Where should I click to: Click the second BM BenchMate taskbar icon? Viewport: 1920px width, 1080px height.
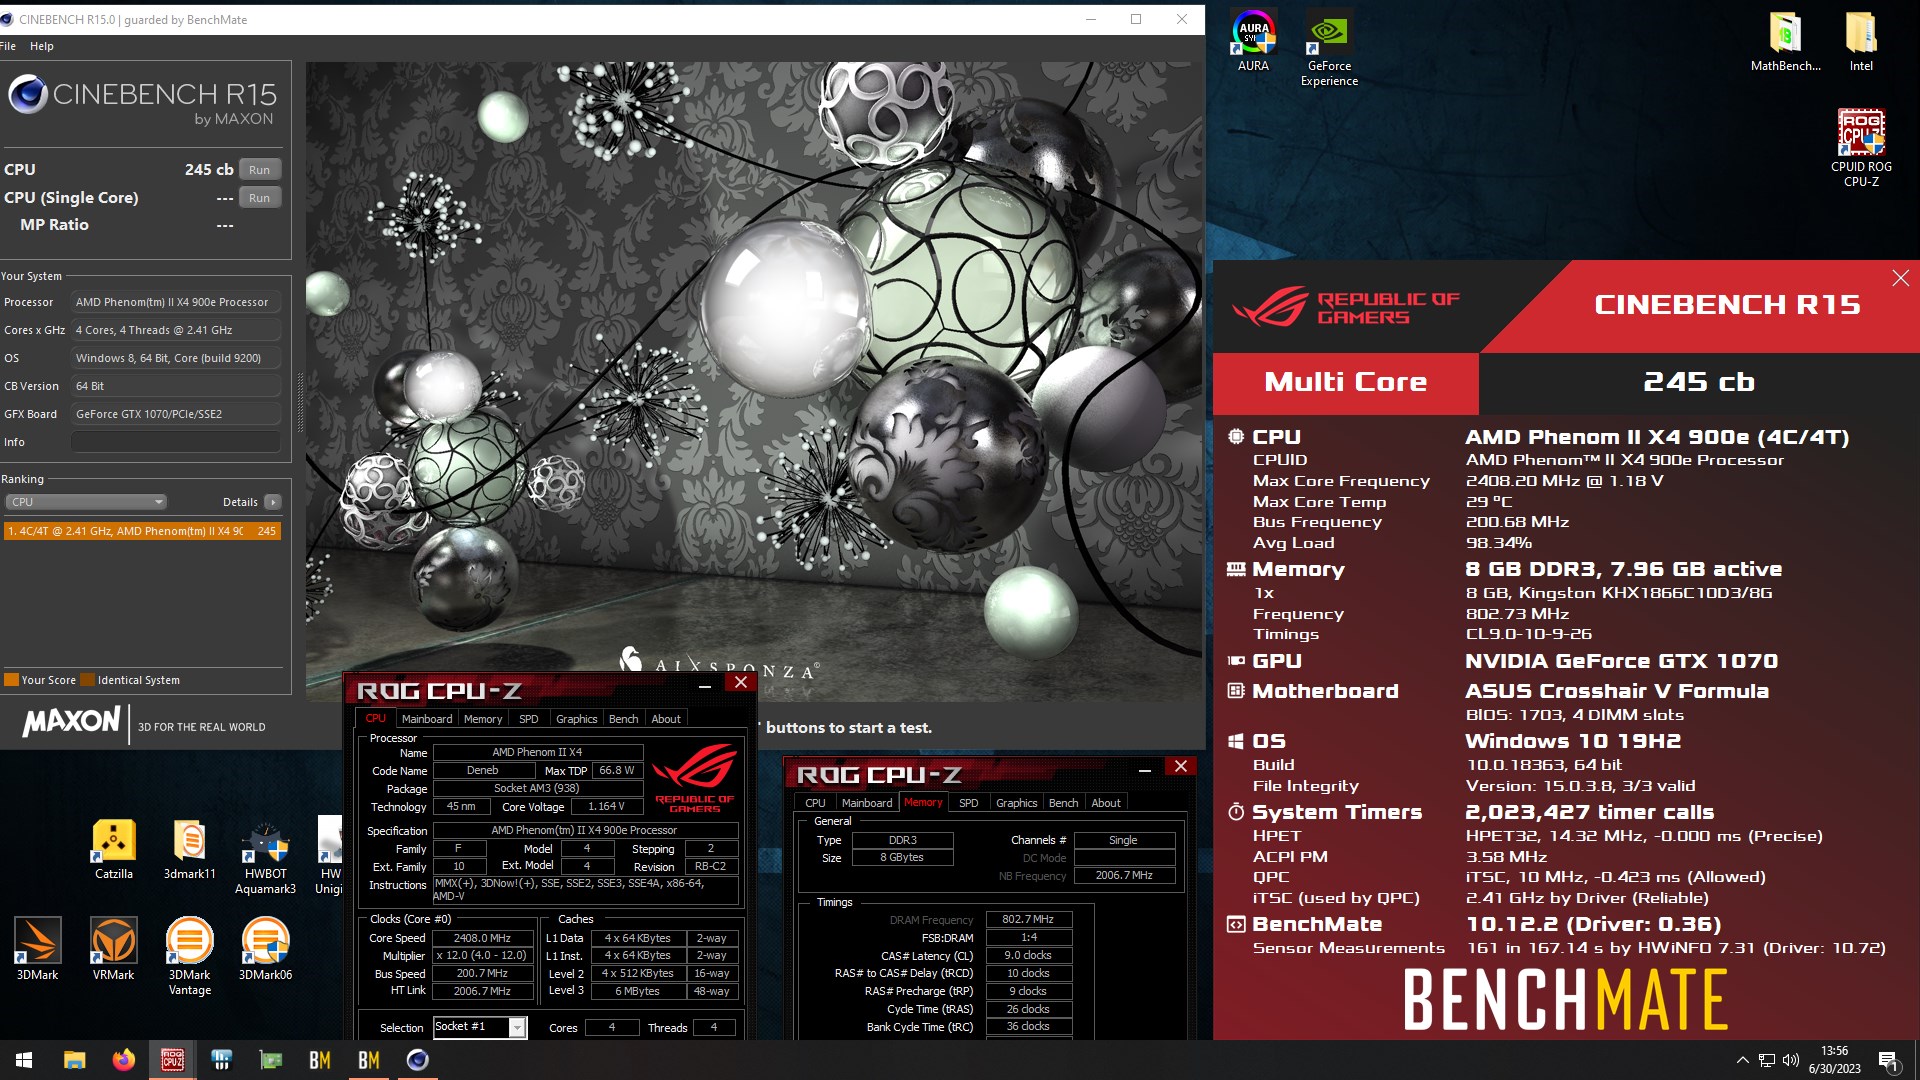click(x=368, y=1060)
